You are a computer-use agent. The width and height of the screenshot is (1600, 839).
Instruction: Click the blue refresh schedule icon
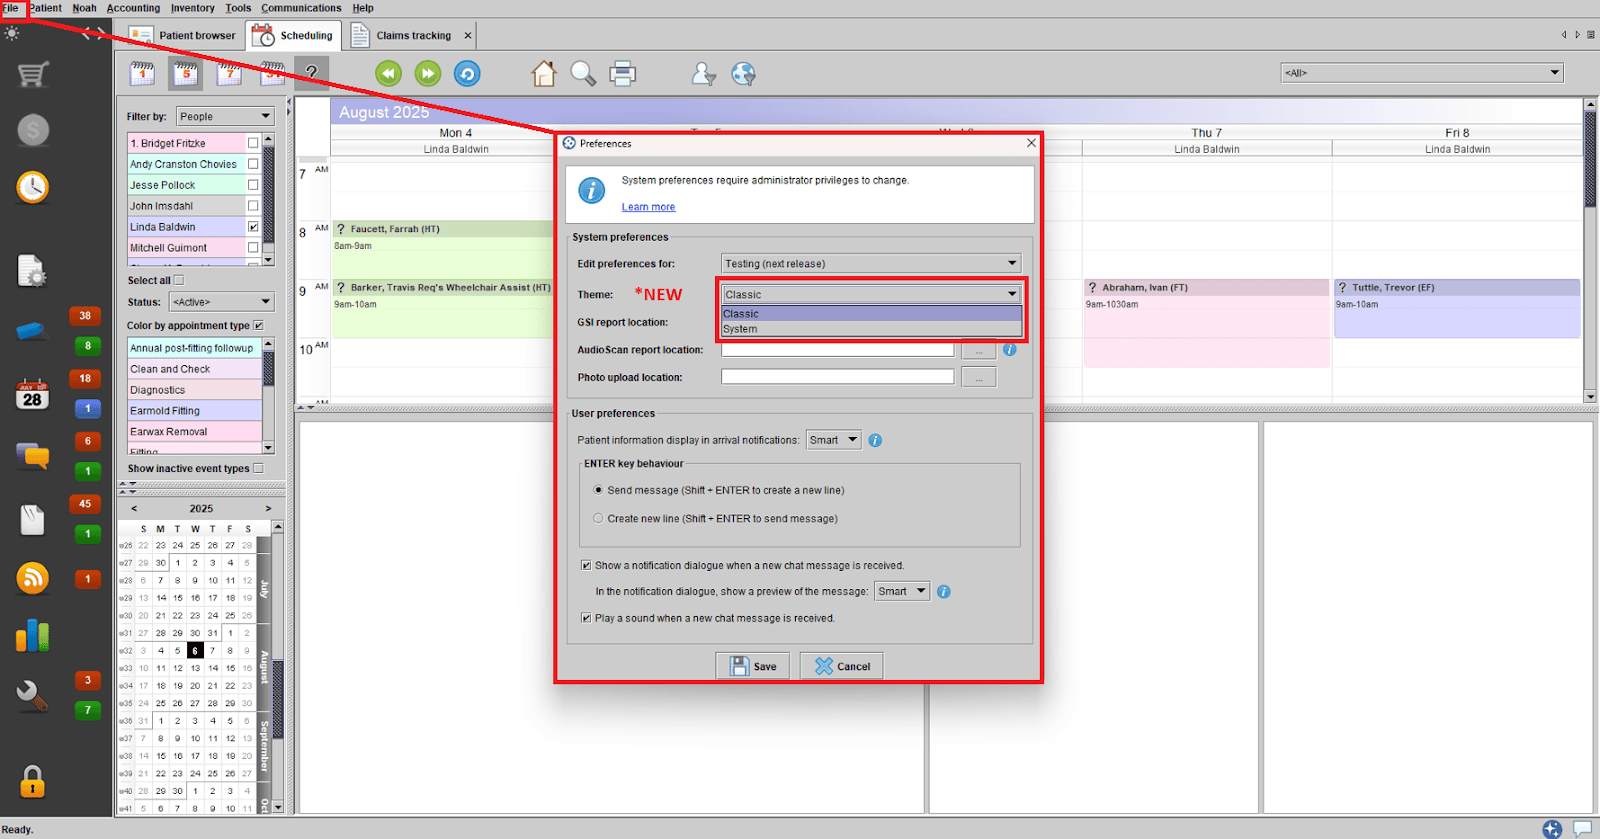[x=467, y=74]
